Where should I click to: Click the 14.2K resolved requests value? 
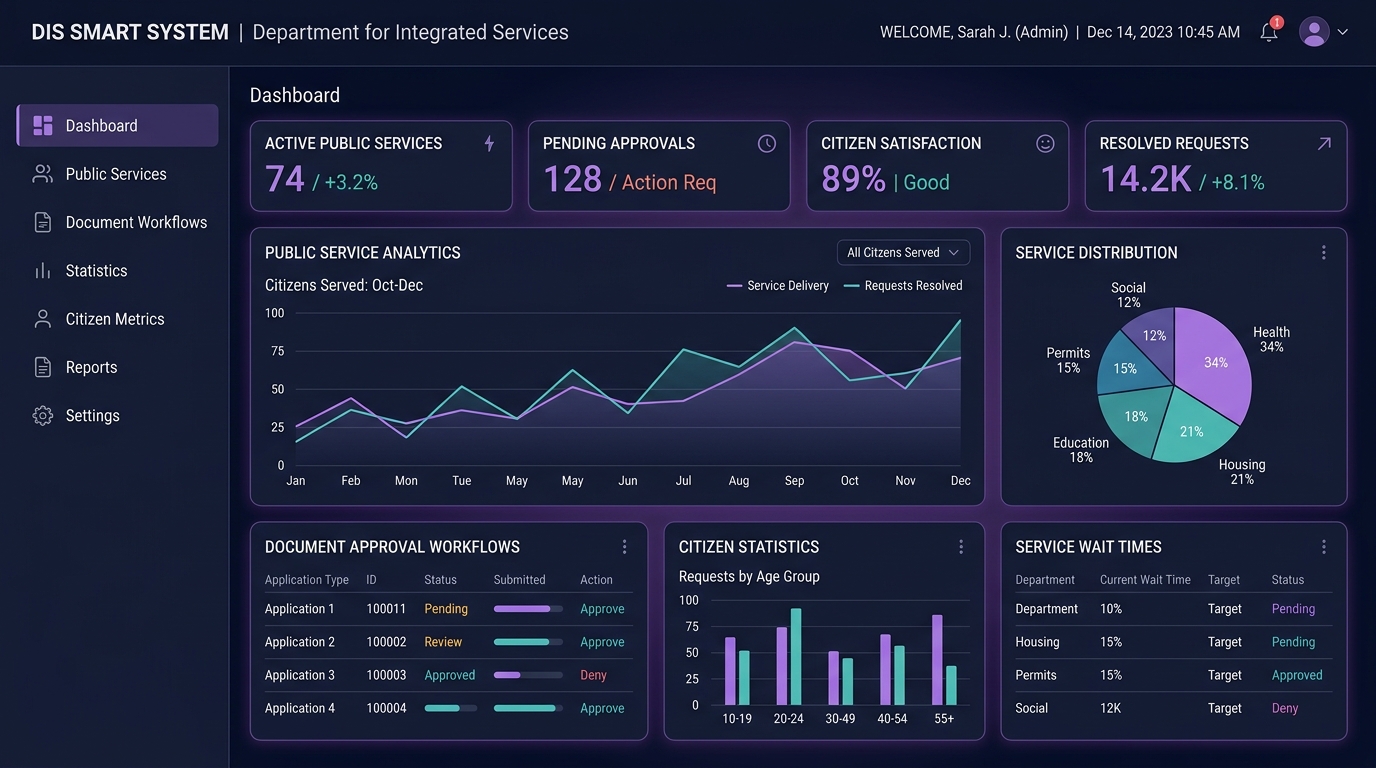point(1145,180)
